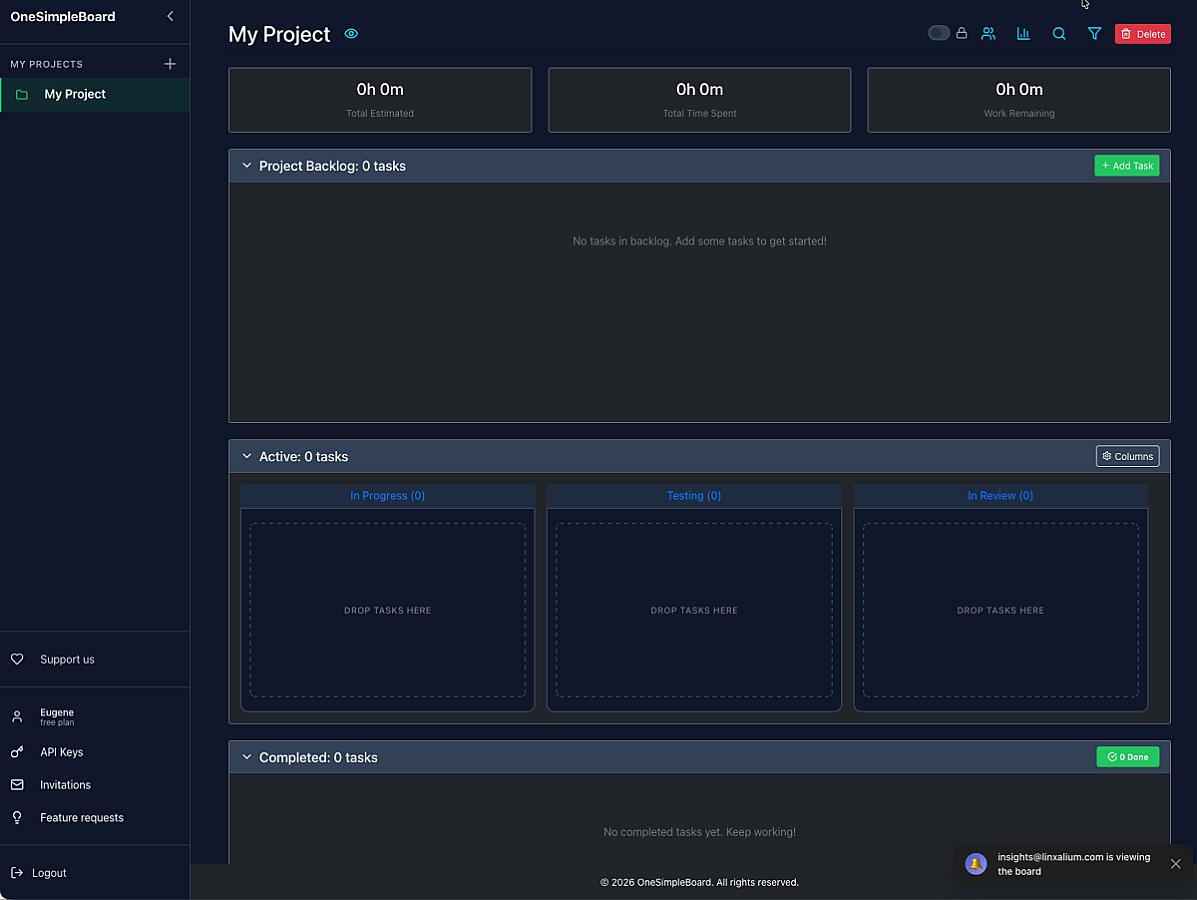The image size is (1197, 900).
Task: Dismiss the viewing-board notification
Action: coord(1176,864)
